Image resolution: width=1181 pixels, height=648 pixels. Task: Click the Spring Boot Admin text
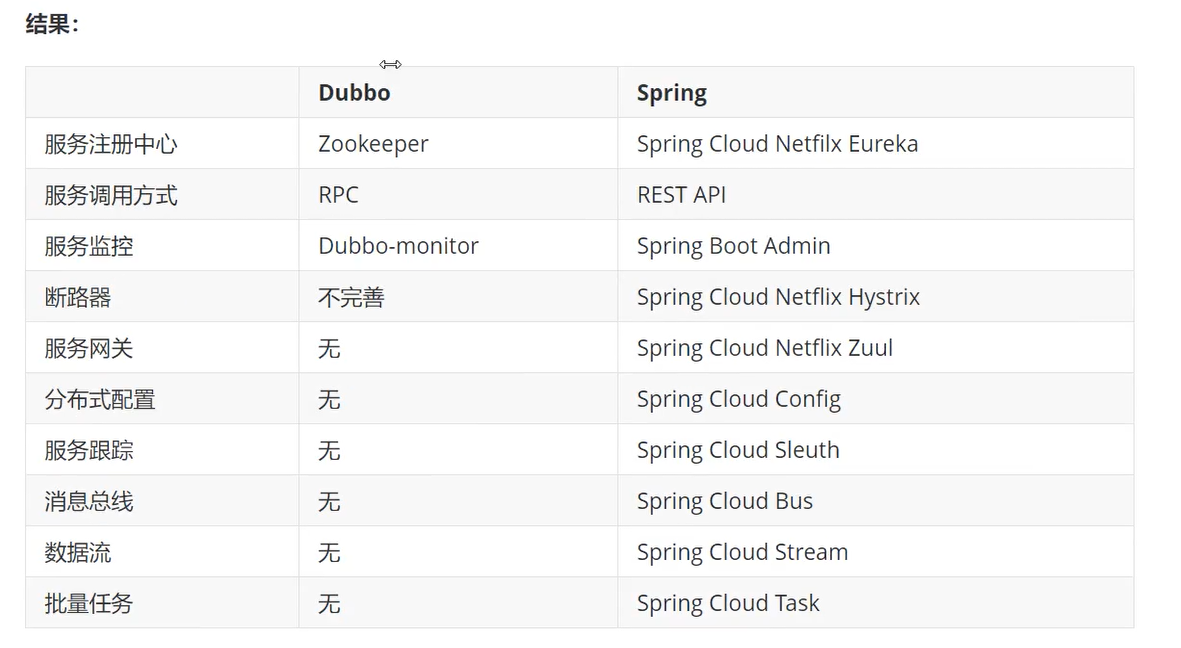[734, 246]
